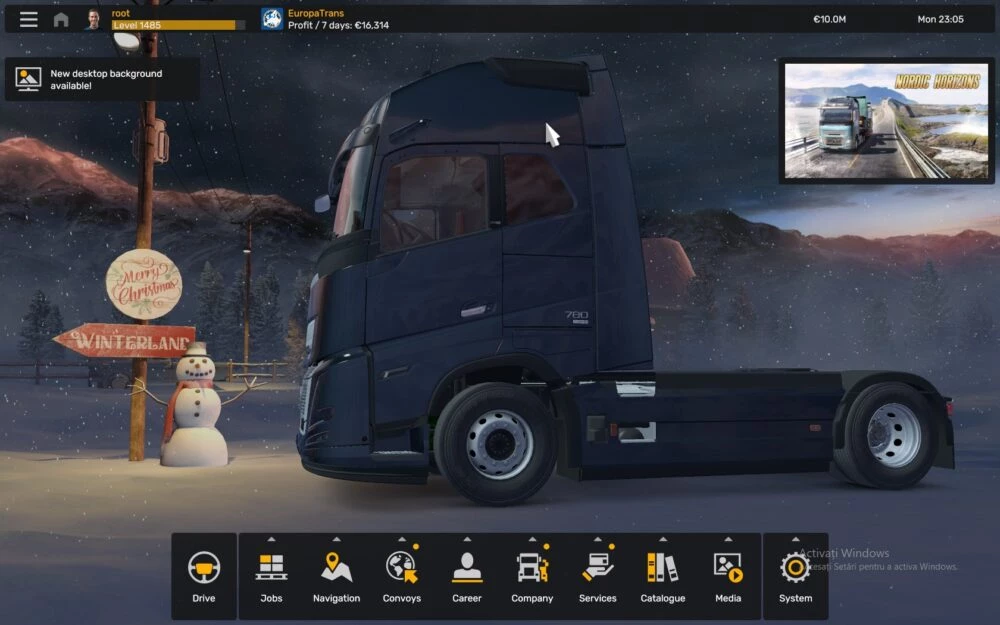Click the EuropaTrans company logo
The height and width of the screenshot is (625, 1000).
(x=272, y=19)
